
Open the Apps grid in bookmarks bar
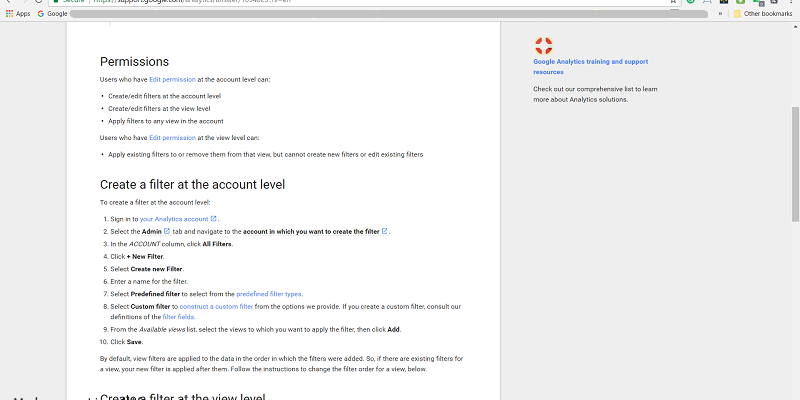coord(18,14)
